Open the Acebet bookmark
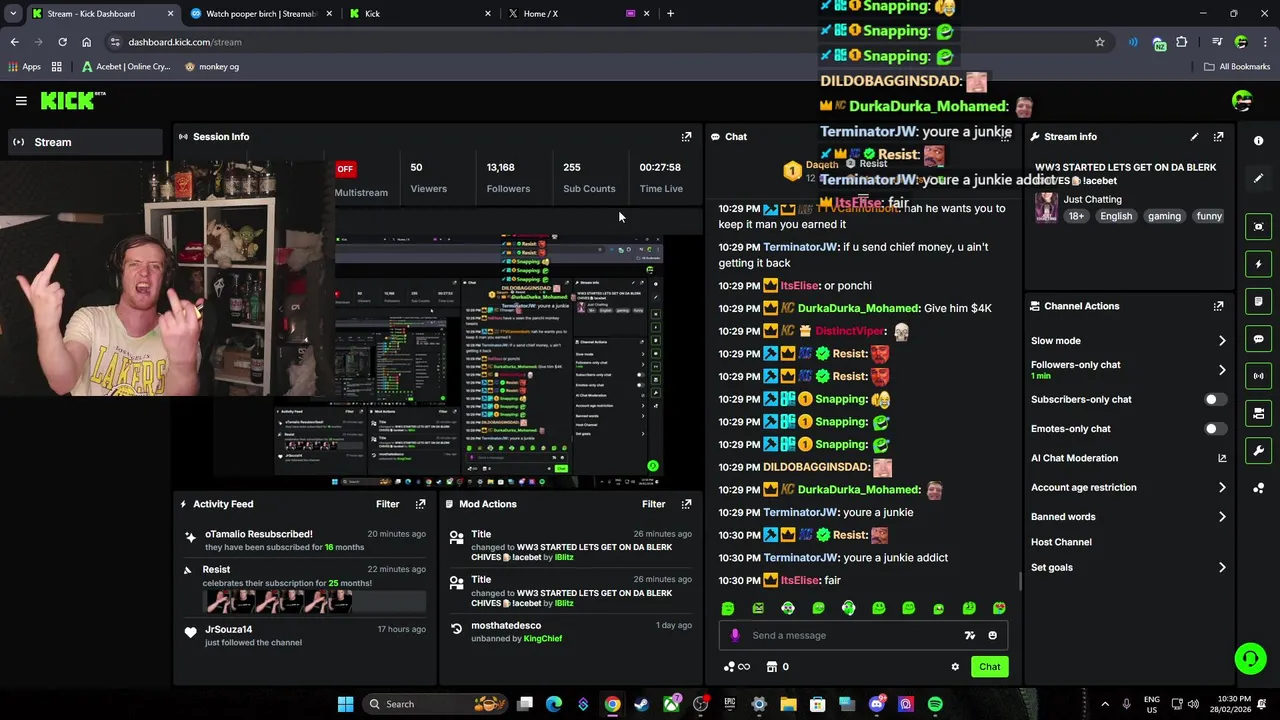The height and width of the screenshot is (720, 1280). click(126, 67)
